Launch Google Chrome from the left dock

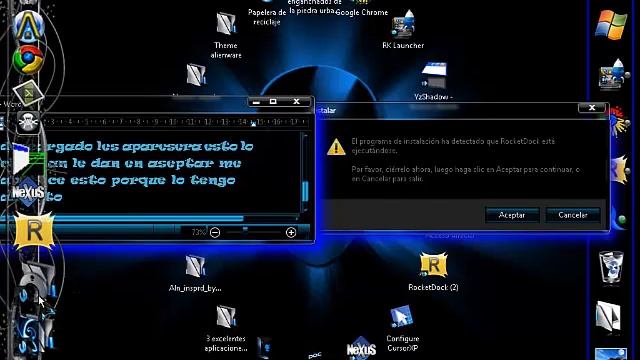tap(28, 60)
